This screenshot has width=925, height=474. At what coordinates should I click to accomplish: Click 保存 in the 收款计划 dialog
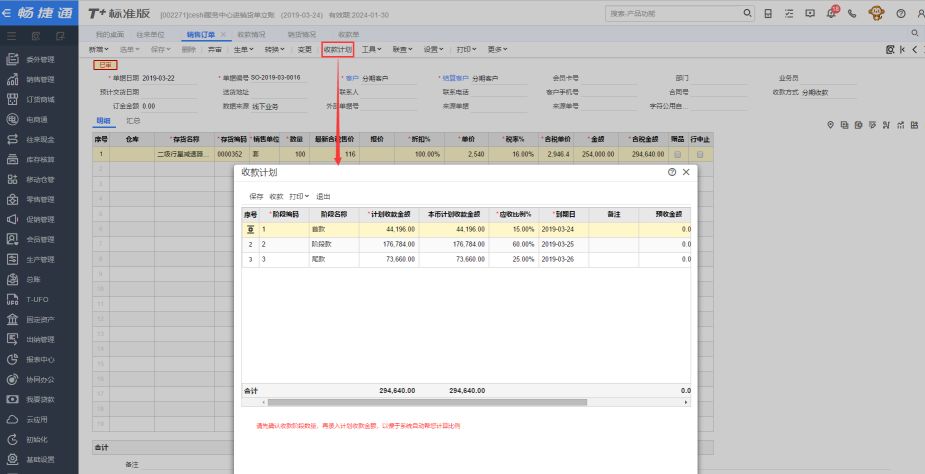tap(256, 196)
